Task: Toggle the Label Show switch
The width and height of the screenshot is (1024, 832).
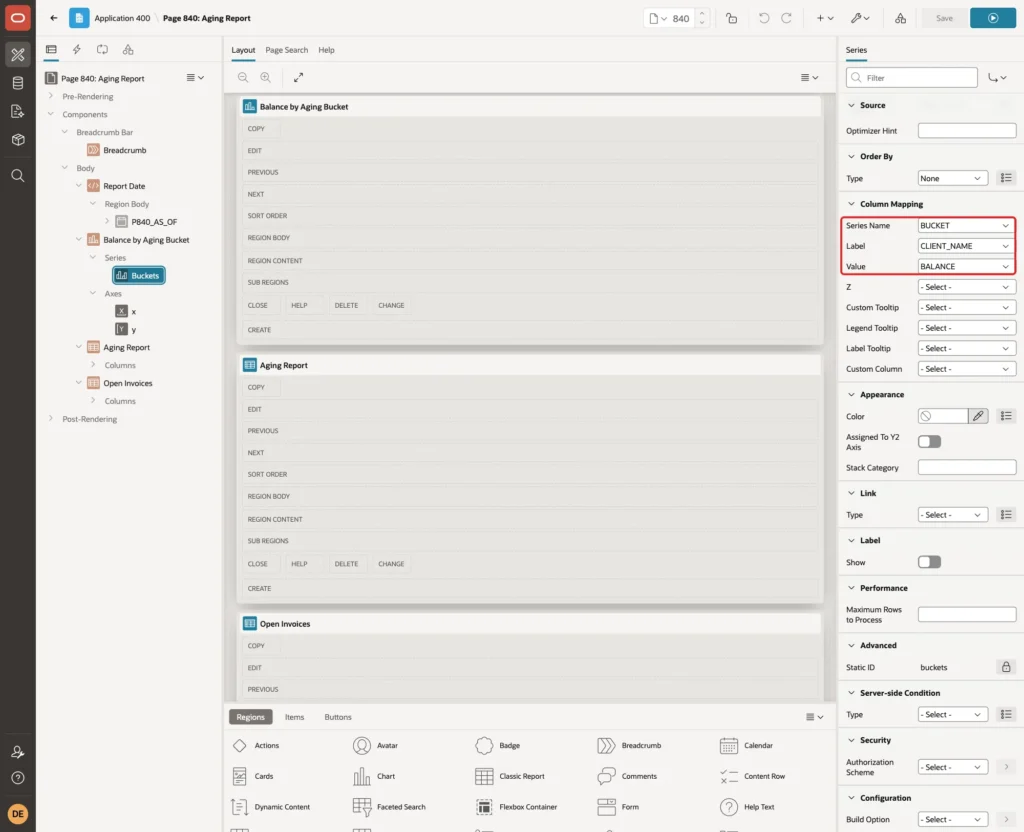Action: point(929,562)
